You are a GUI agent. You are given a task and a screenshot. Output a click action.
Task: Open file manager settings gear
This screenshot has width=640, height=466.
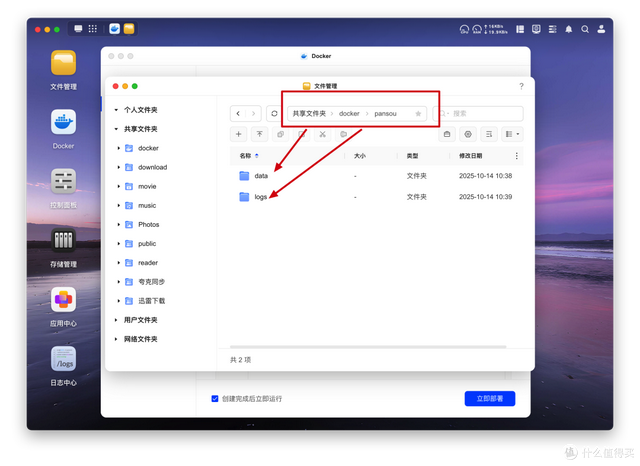coord(468,134)
